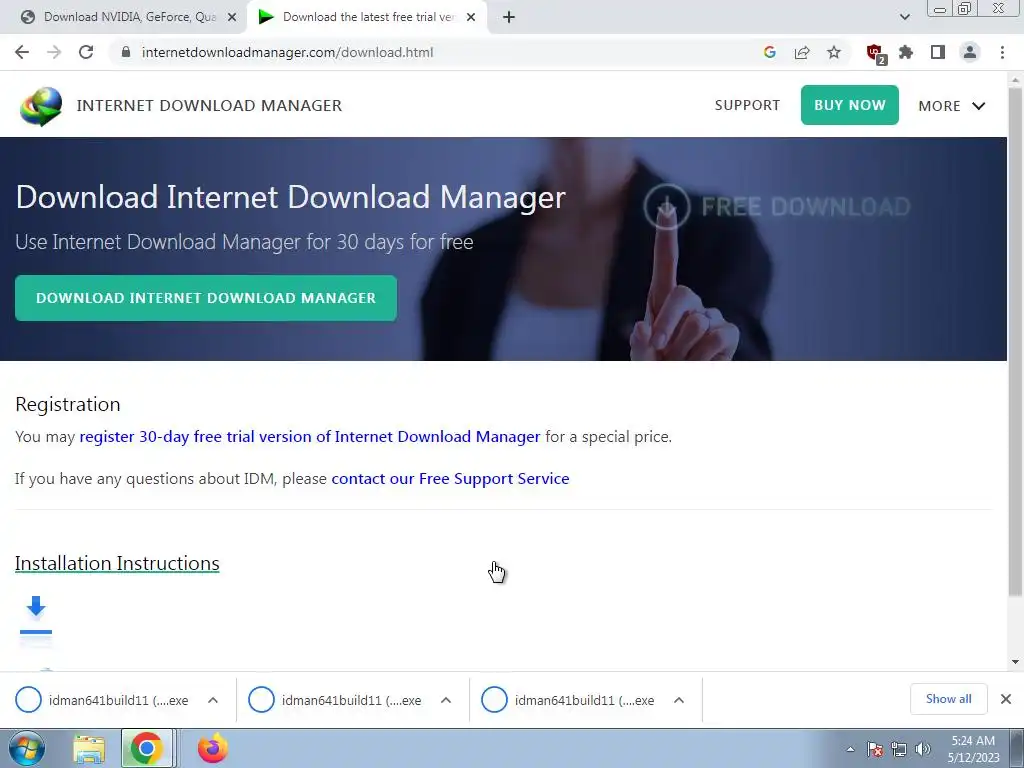Open uBlock Origin extension icon

(x=875, y=54)
